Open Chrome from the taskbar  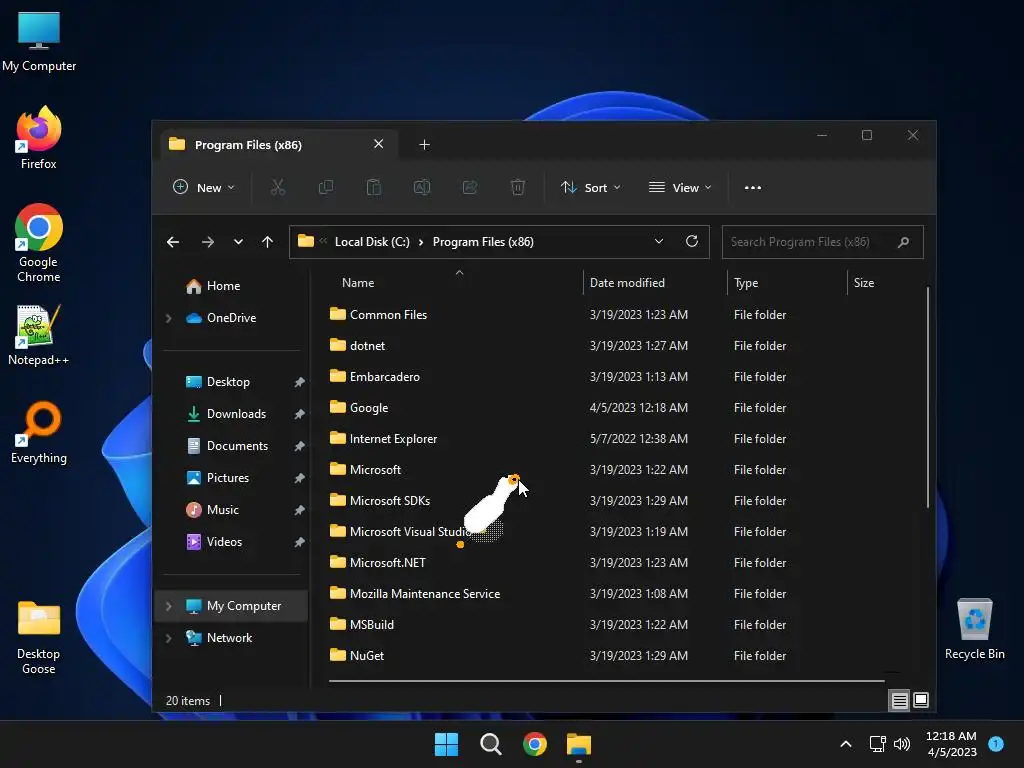(535, 744)
